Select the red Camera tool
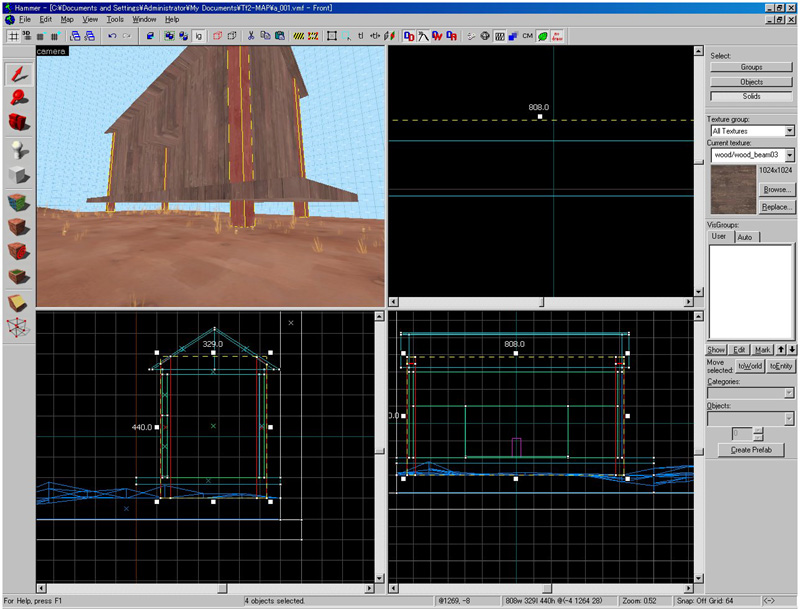 coord(19,122)
